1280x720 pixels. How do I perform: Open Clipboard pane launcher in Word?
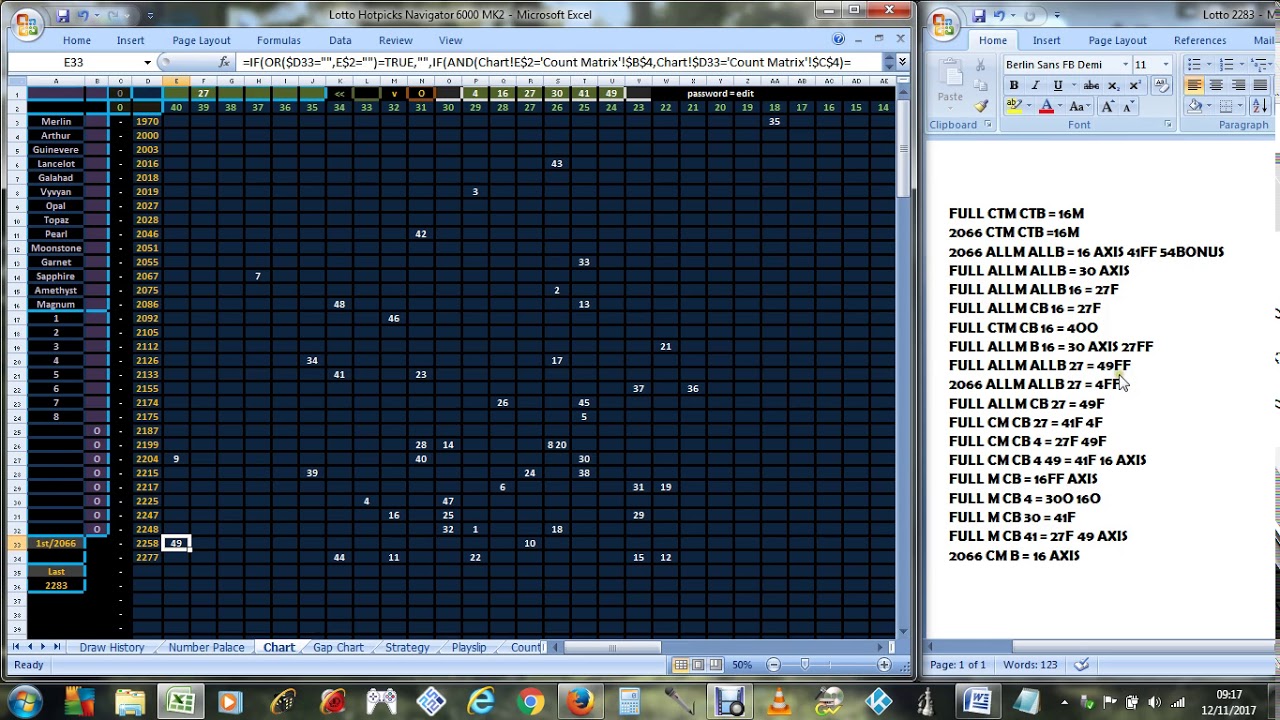[x=988, y=125]
